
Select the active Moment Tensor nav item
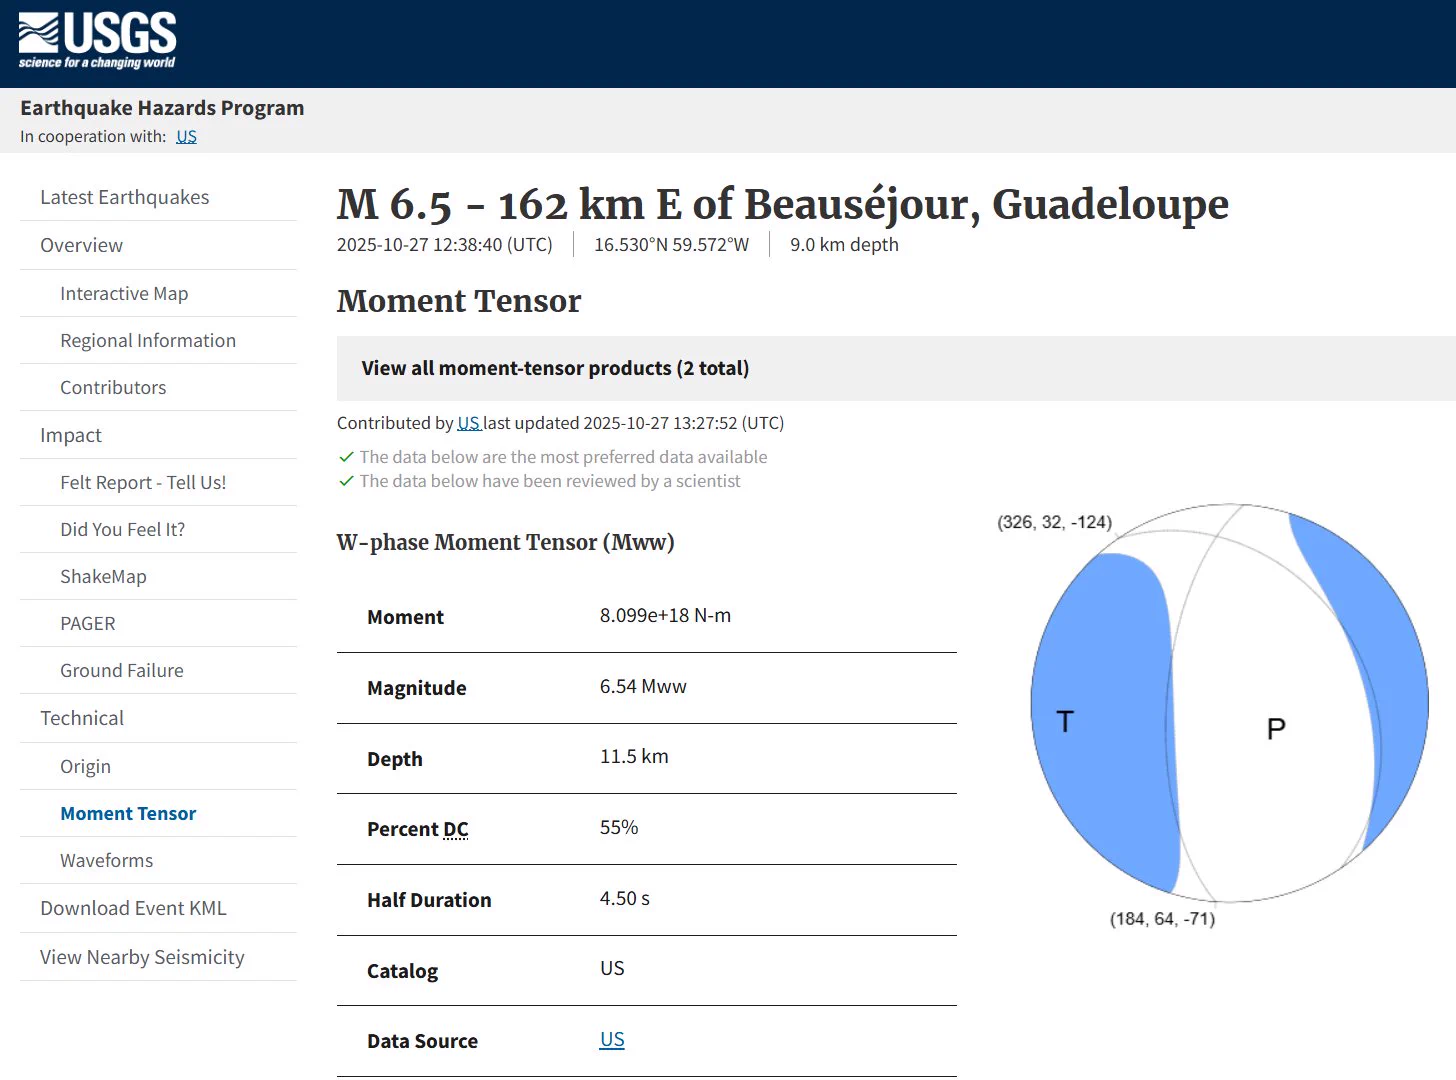pyautogui.click(x=128, y=813)
